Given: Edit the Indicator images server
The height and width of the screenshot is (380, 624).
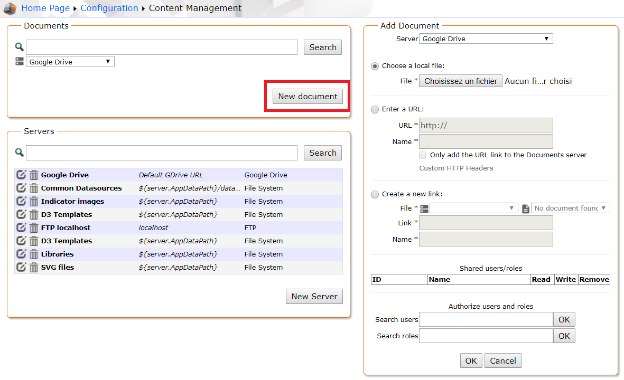Looking at the screenshot, I should tap(21, 201).
